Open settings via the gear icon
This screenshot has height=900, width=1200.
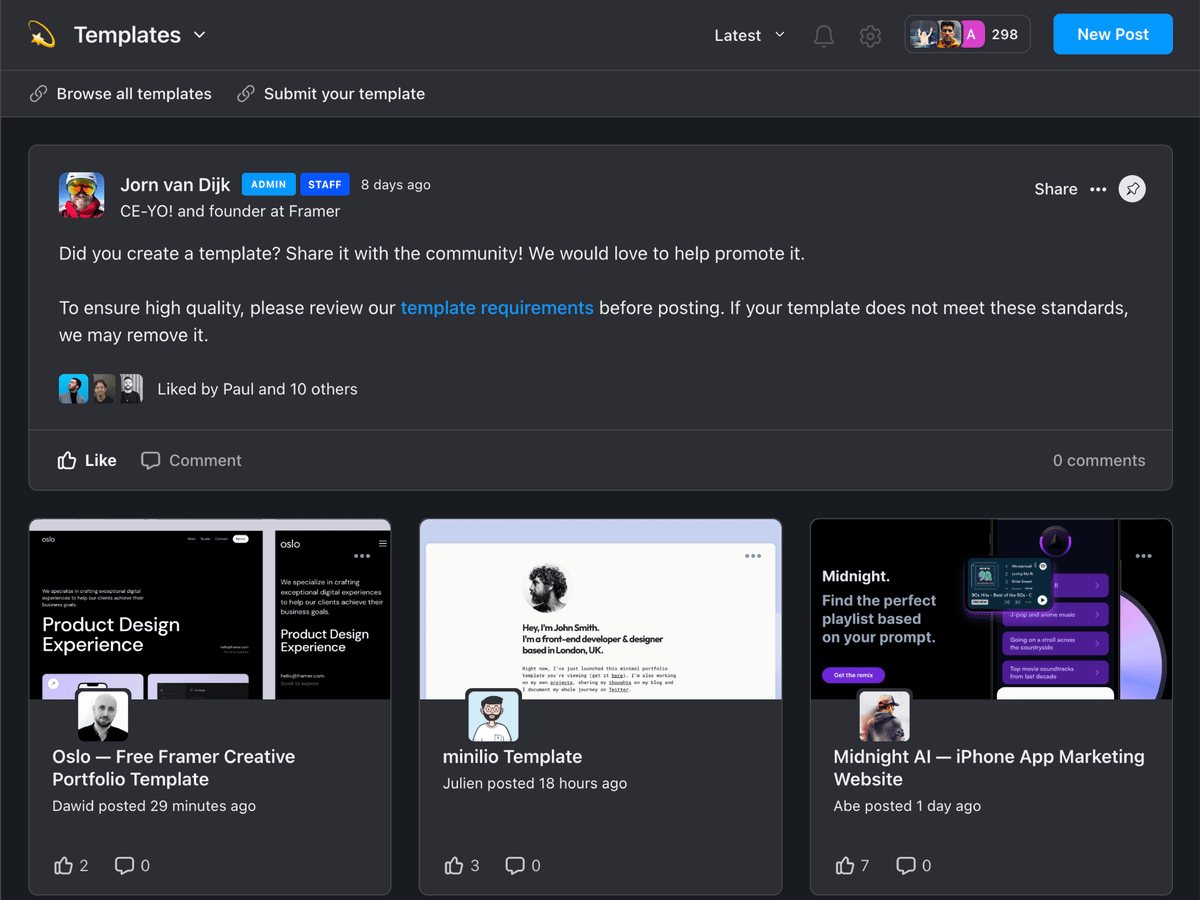(x=870, y=36)
